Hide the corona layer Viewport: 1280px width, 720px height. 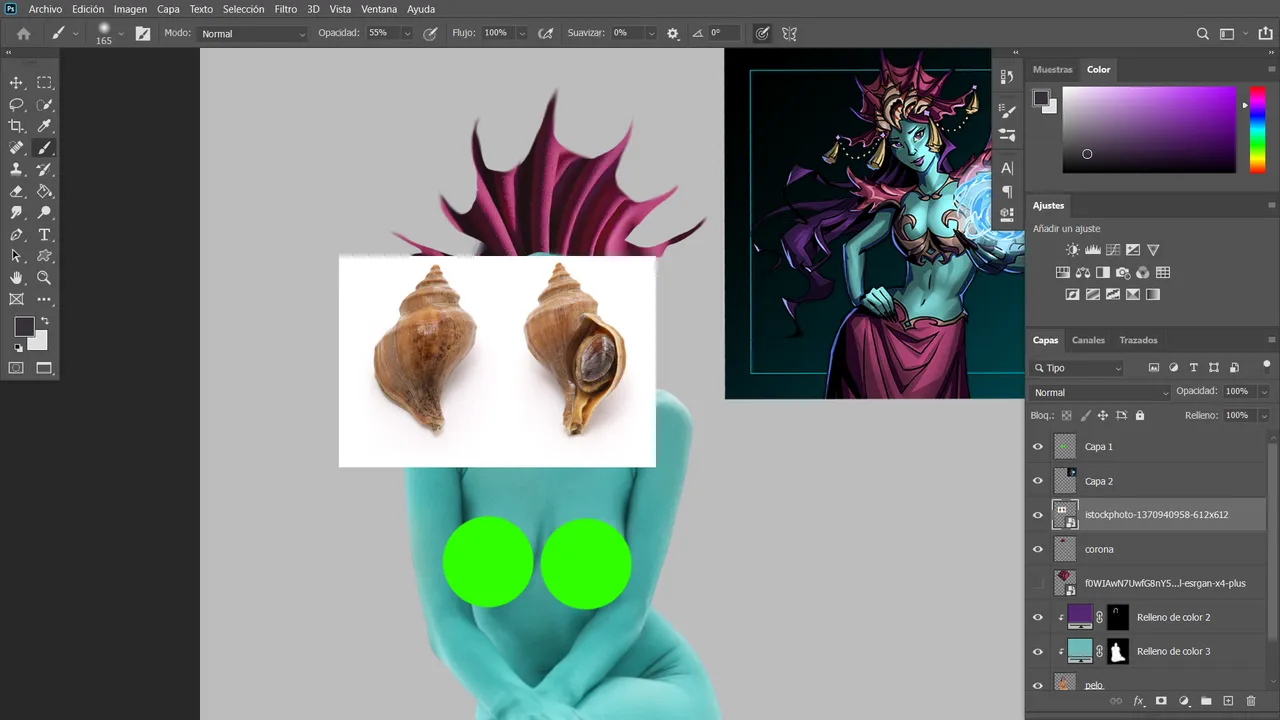click(1037, 549)
